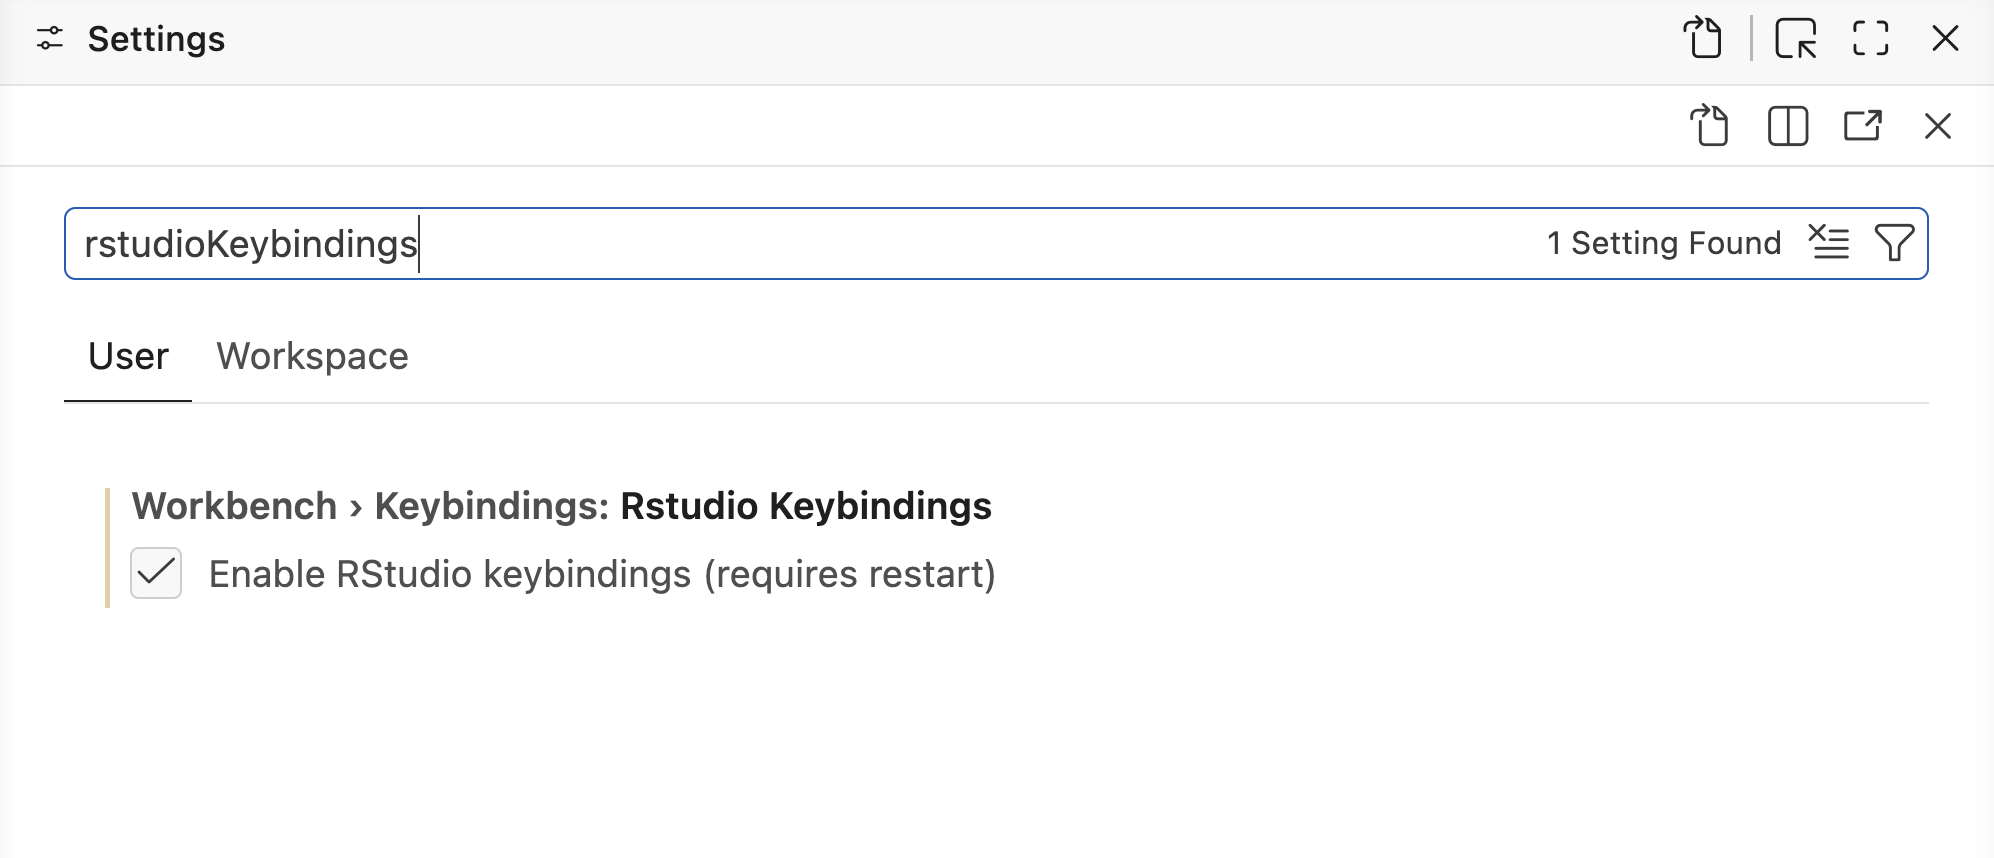Click the open-file icon beside the cursor-in-box icon
The image size is (1994, 858).
tap(1703, 39)
